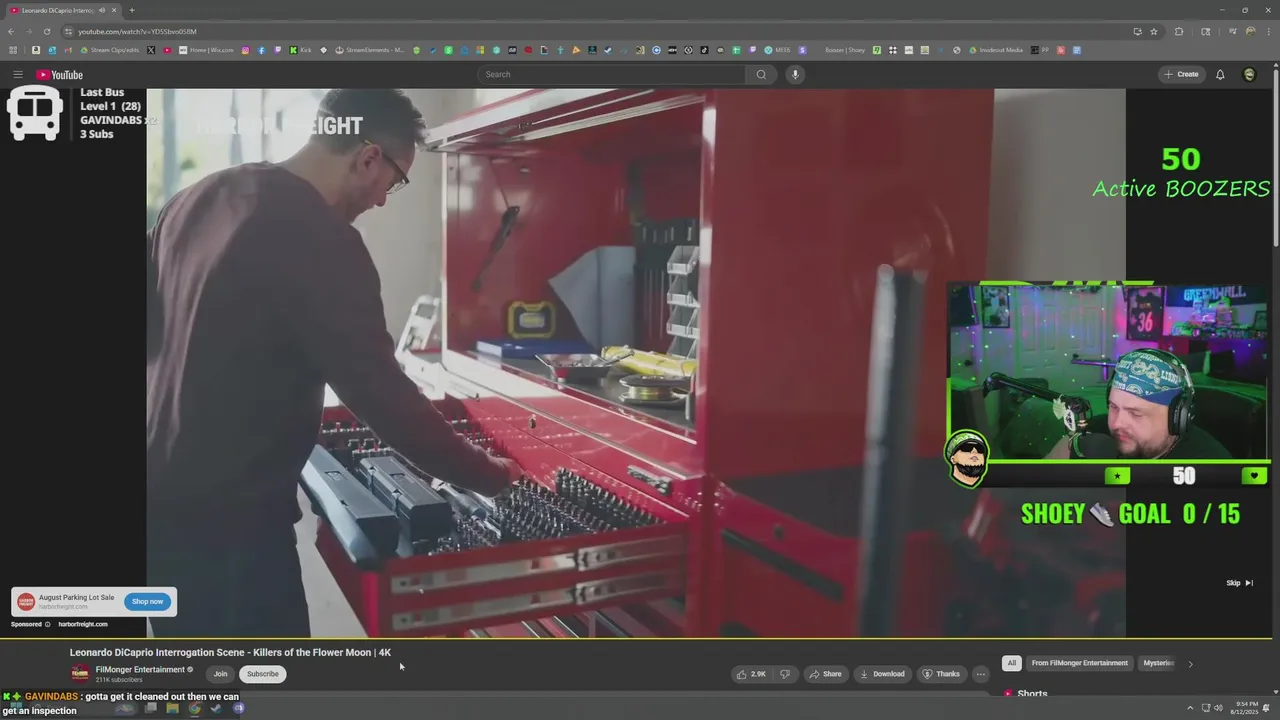
Task: Click the FilMonger channel avatar
Action: [80, 674]
